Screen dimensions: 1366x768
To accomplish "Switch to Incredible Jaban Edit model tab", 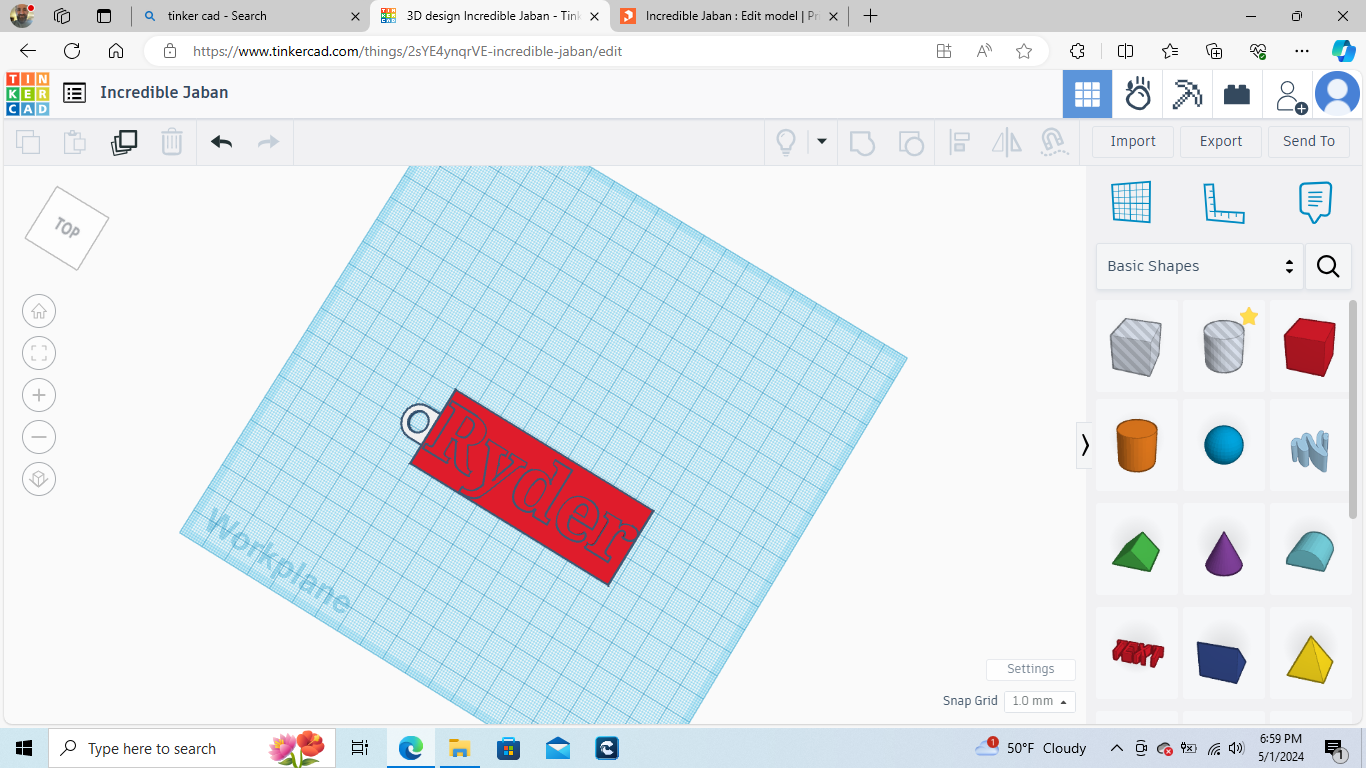I will coord(728,16).
